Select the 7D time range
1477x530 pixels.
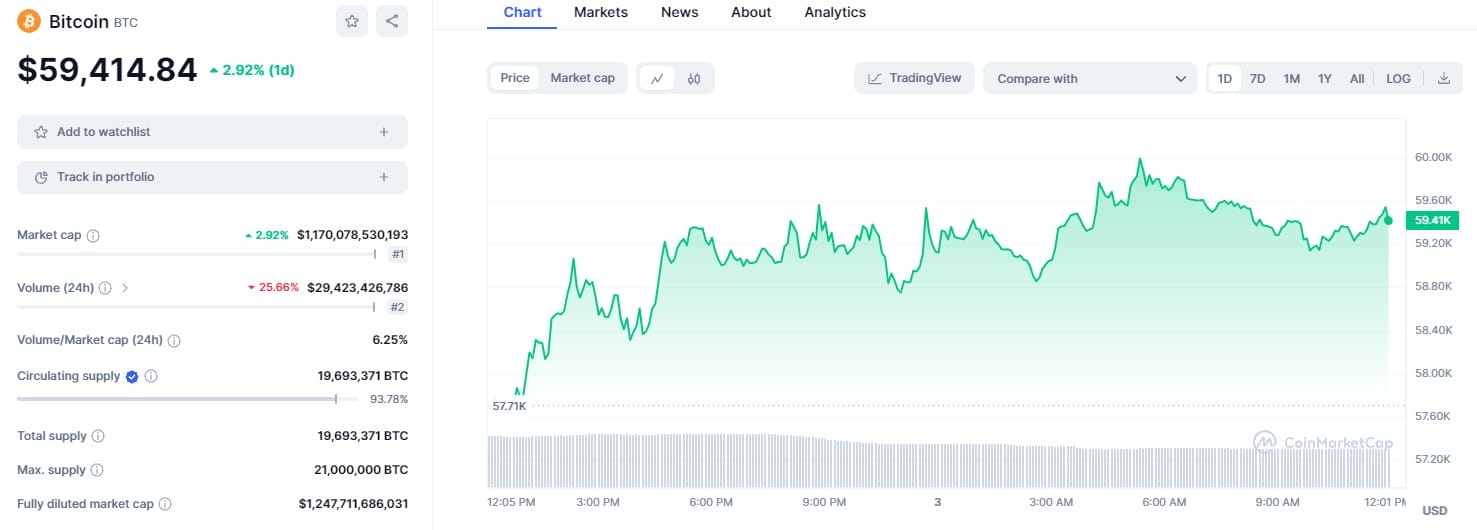tap(1257, 78)
